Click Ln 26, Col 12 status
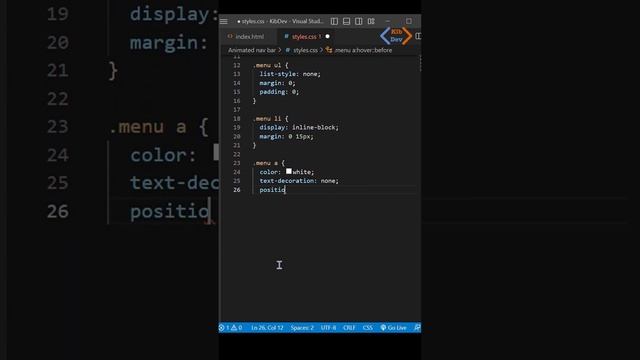This screenshot has height=360, width=640. [267, 328]
